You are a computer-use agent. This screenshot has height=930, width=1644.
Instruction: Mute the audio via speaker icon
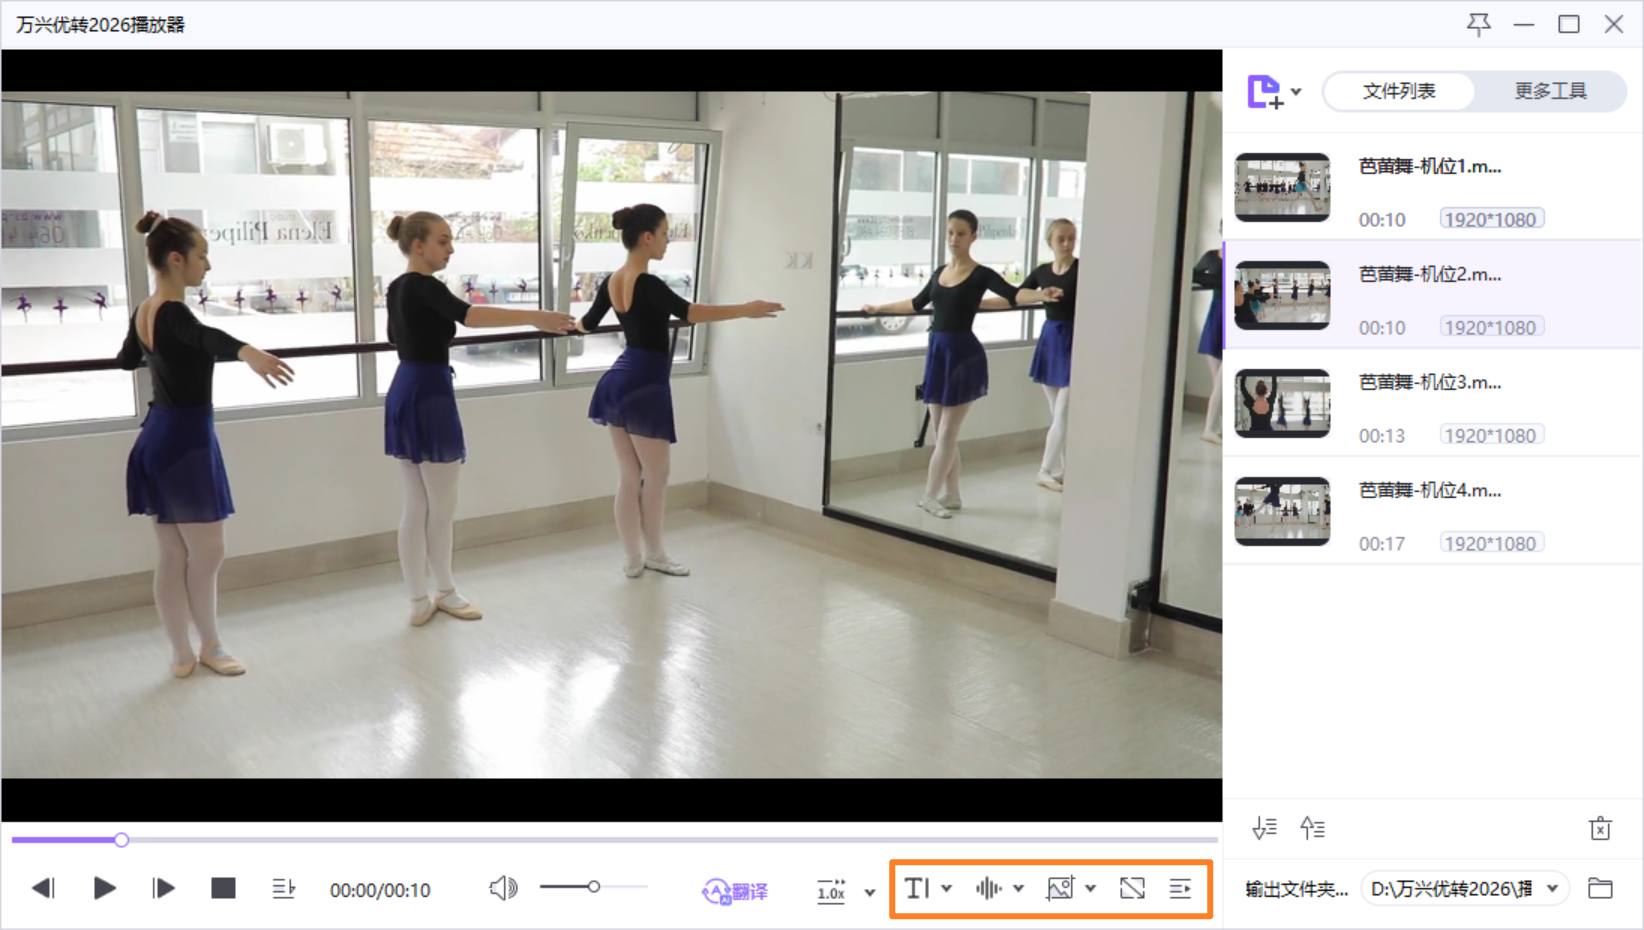pyautogui.click(x=503, y=888)
